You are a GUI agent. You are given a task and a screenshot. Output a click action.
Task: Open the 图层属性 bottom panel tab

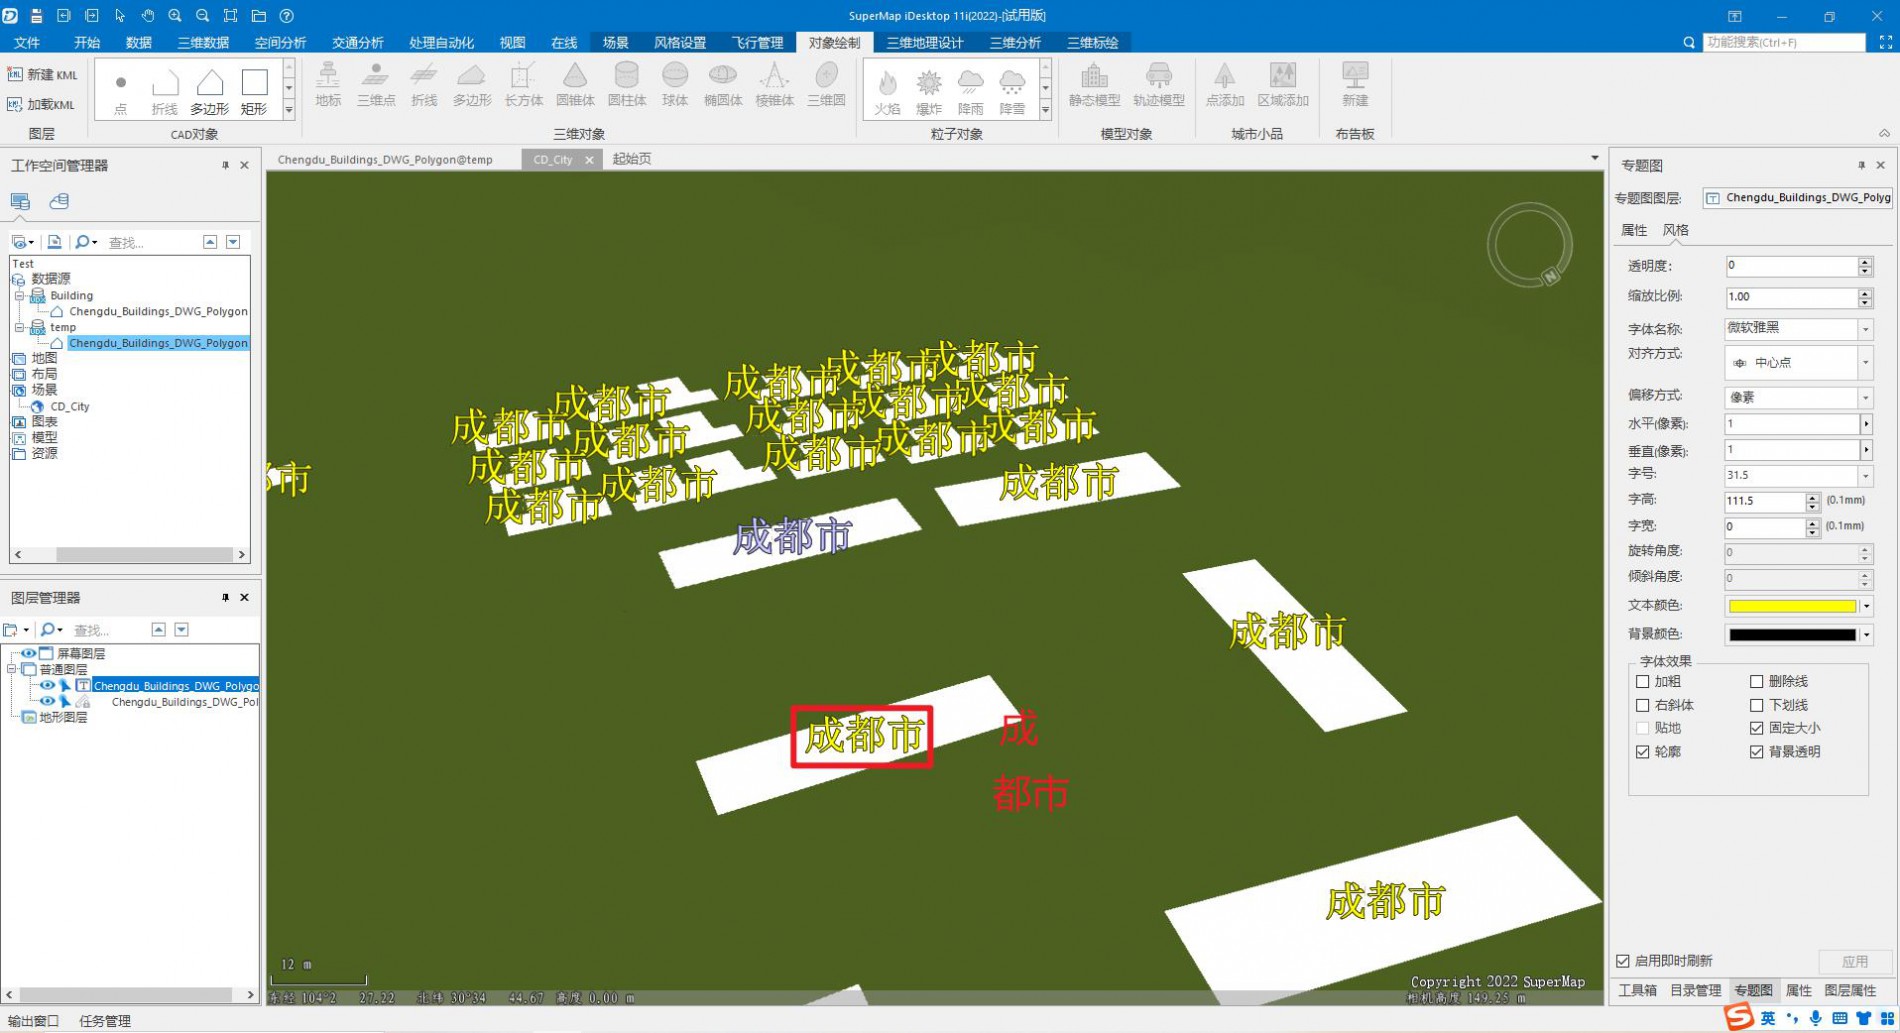pyautogui.click(x=1850, y=990)
